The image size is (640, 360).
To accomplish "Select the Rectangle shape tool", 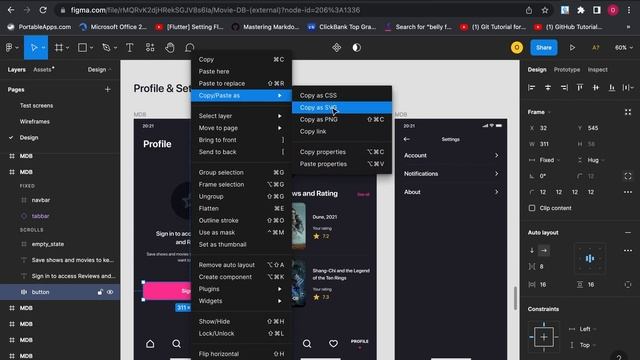I will (x=82, y=48).
